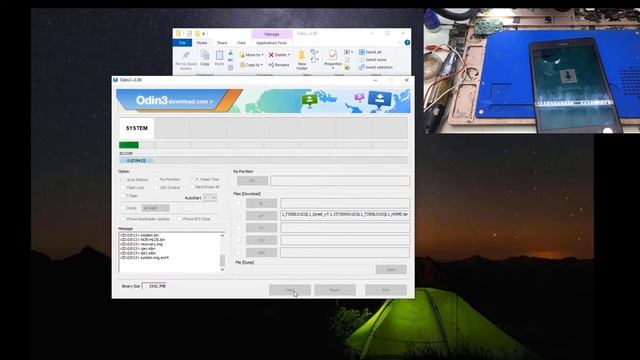Open the AutoStart dropdown in Odin

[210, 198]
